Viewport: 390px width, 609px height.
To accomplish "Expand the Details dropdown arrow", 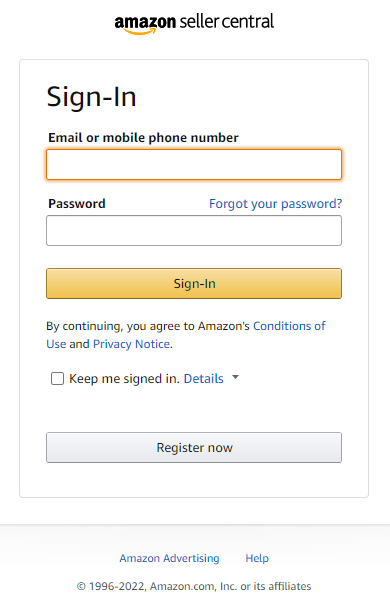I will [235, 377].
